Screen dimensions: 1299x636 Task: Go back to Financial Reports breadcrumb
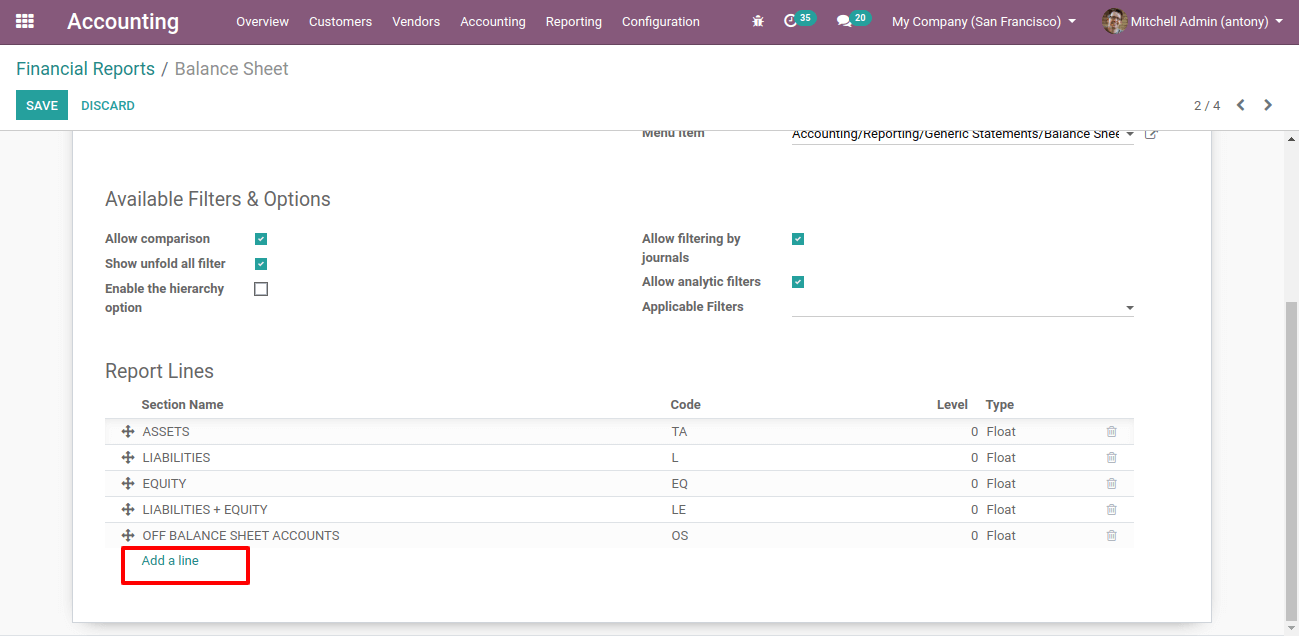[85, 69]
